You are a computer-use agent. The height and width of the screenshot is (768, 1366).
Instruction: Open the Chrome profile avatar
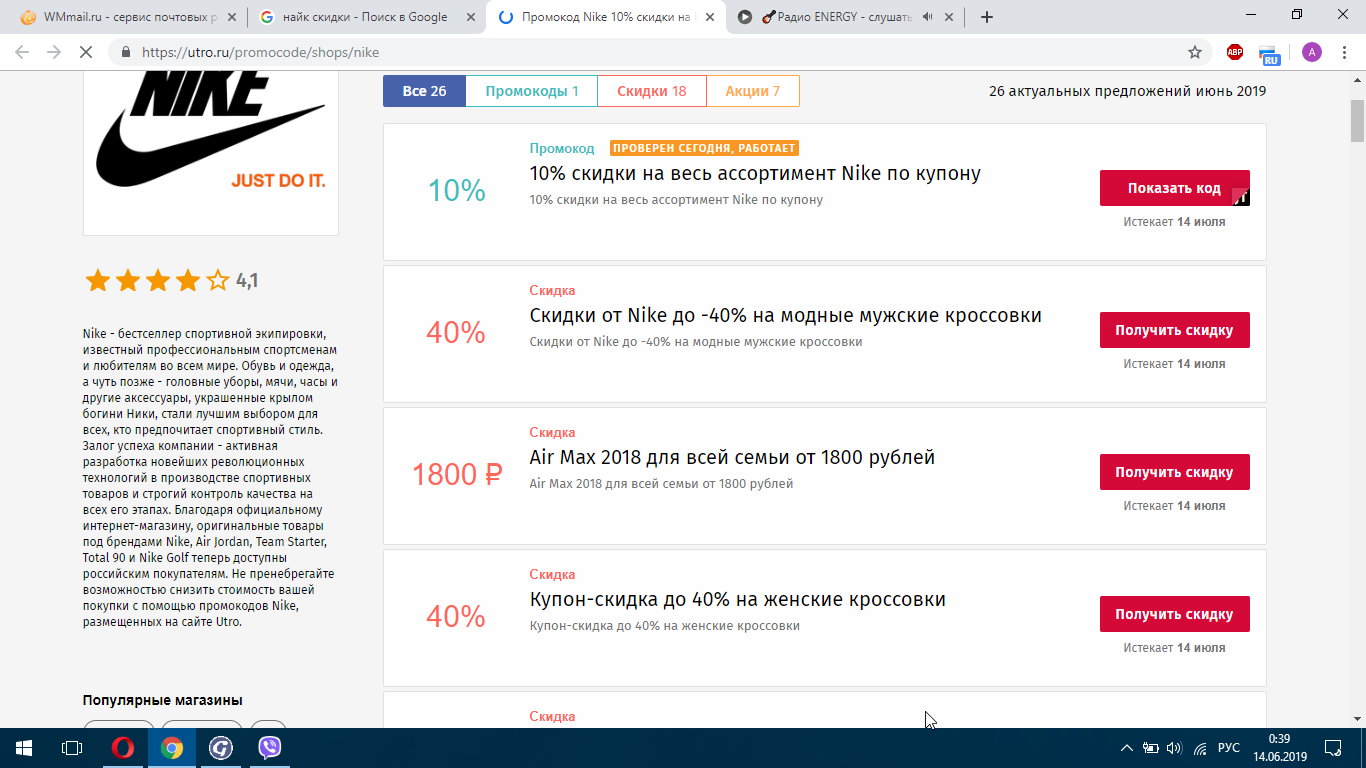(x=1311, y=52)
